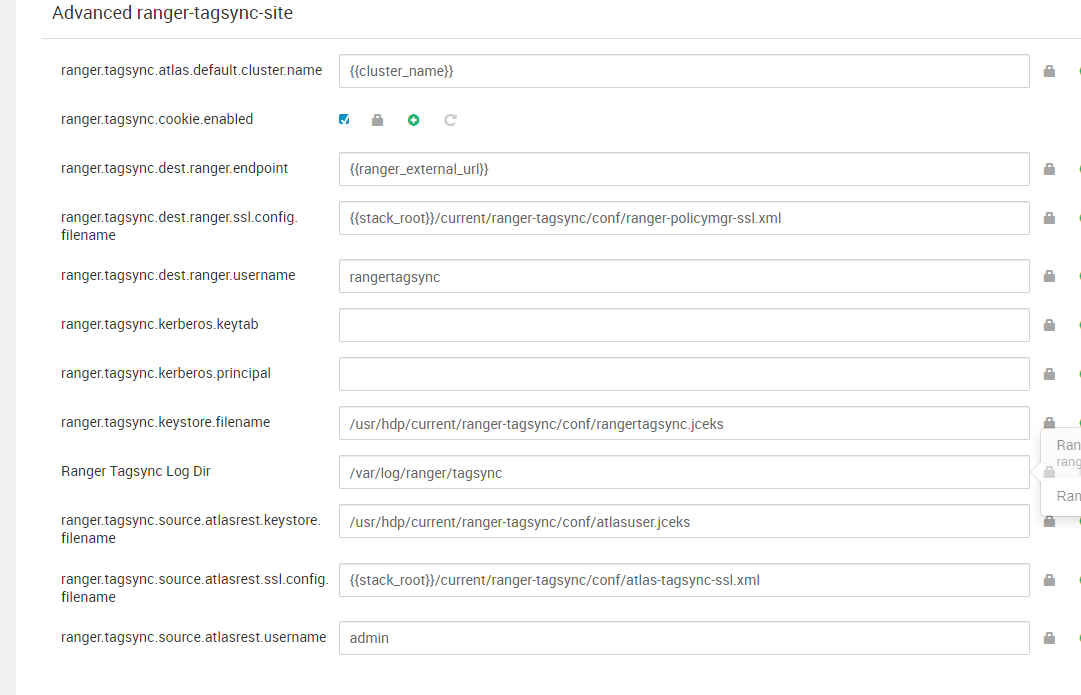Click lock icon for ranger.tagsync.dest.ranger.endpoint
The height and width of the screenshot is (695, 1081).
1049,169
